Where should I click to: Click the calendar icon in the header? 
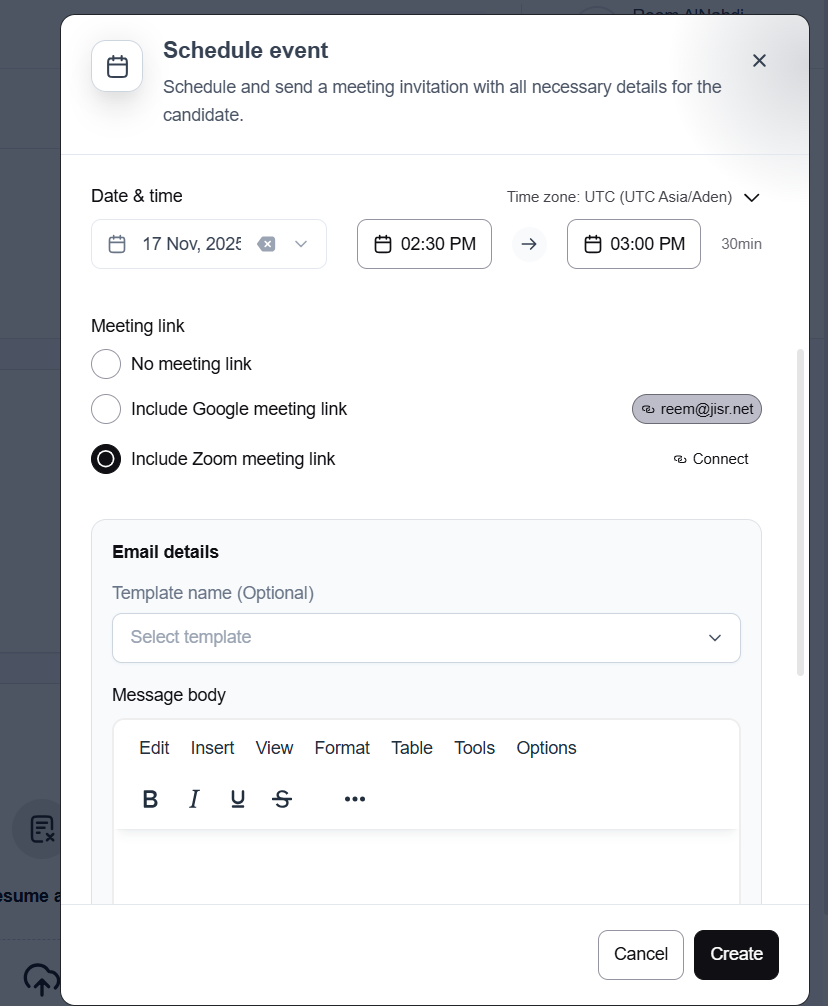pyautogui.click(x=117, y=67)
